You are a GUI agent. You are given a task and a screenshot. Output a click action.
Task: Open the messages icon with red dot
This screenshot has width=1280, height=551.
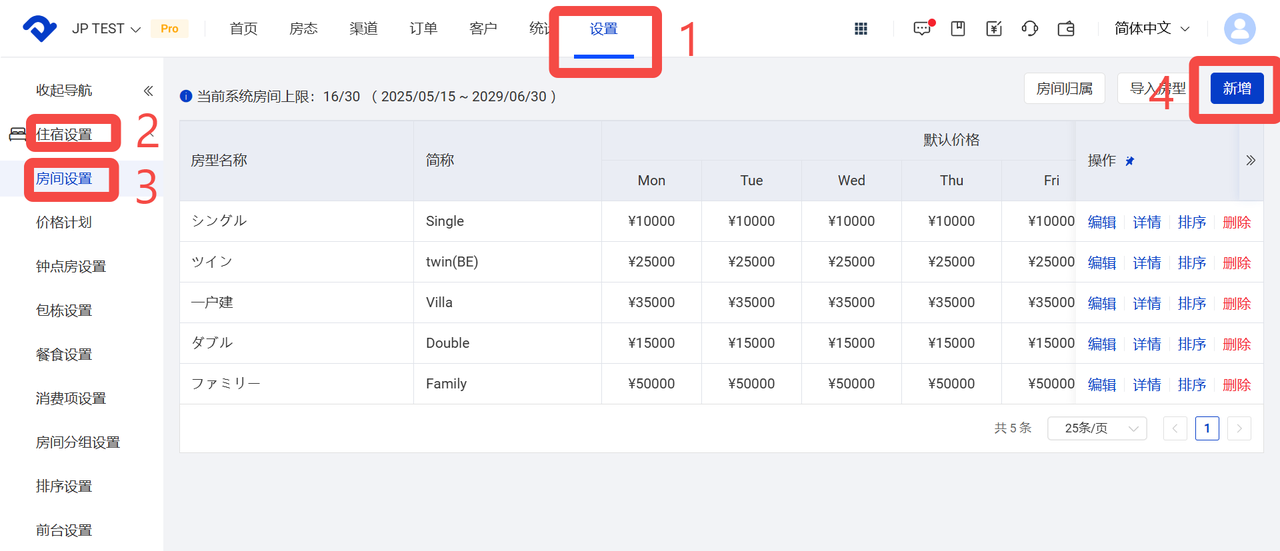pos(922,29)
